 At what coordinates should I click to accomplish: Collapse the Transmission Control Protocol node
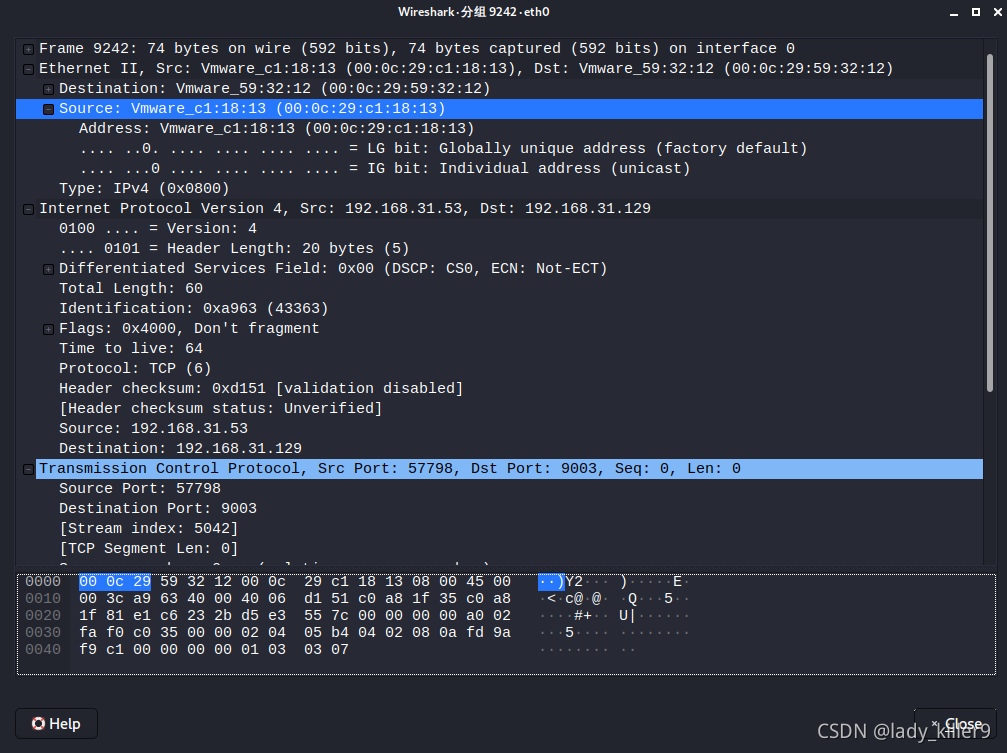pos(28,470)
